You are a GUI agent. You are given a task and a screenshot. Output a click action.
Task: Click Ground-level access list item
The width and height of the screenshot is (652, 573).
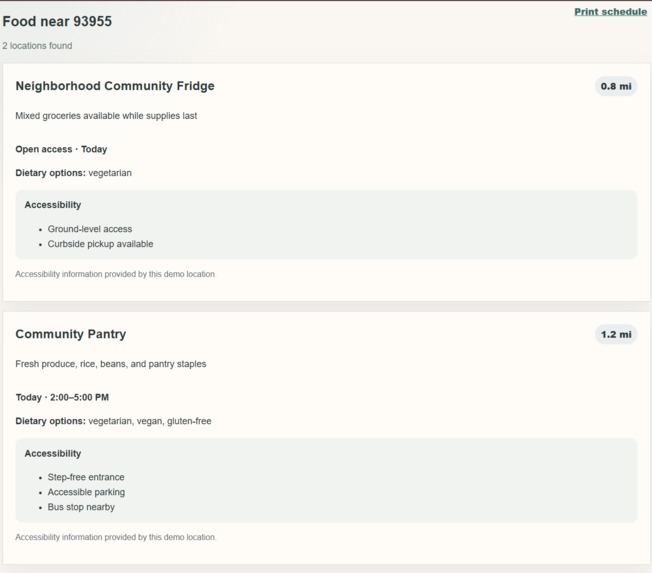(89, 229)
